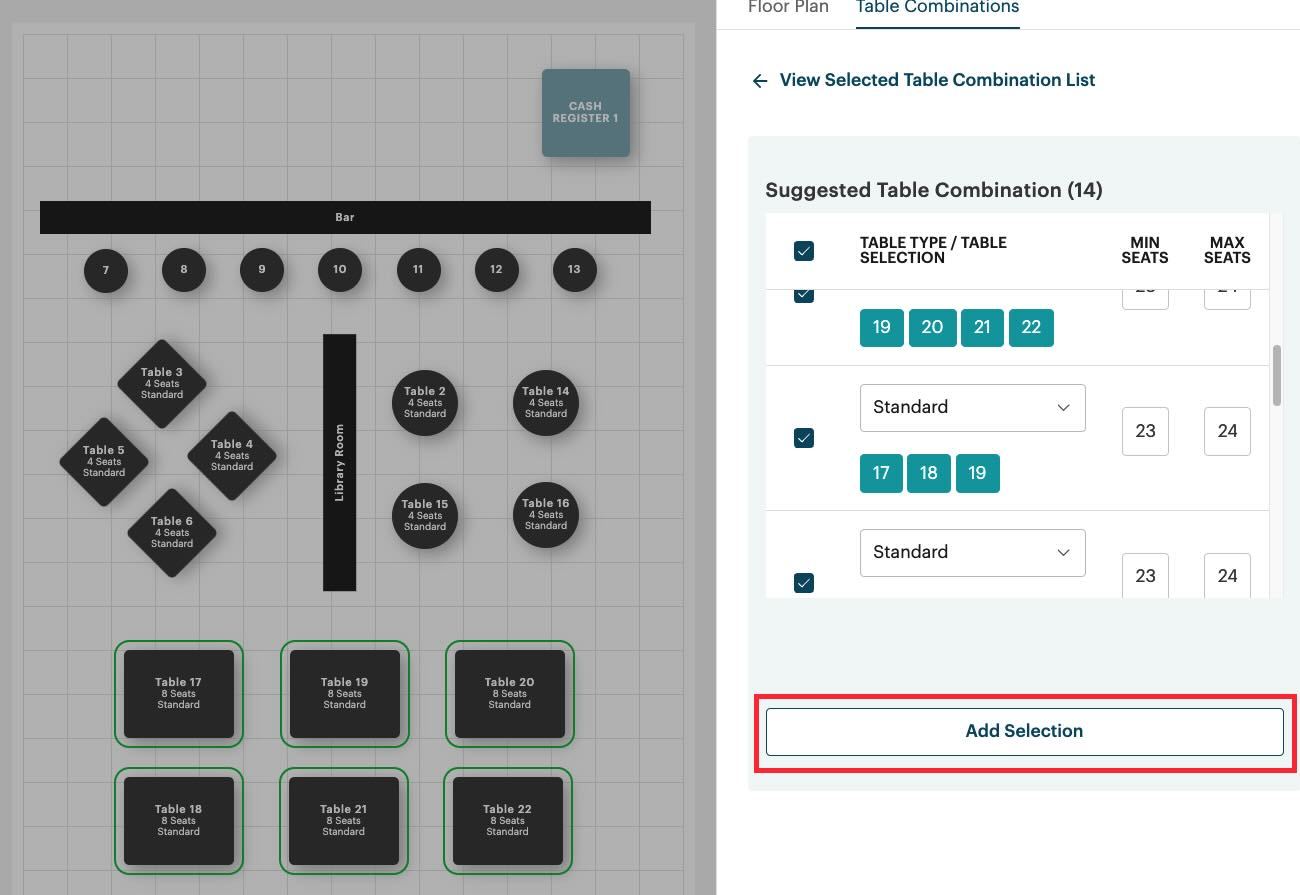Select Table 17 on the floor plan

(x=178, y=693)
